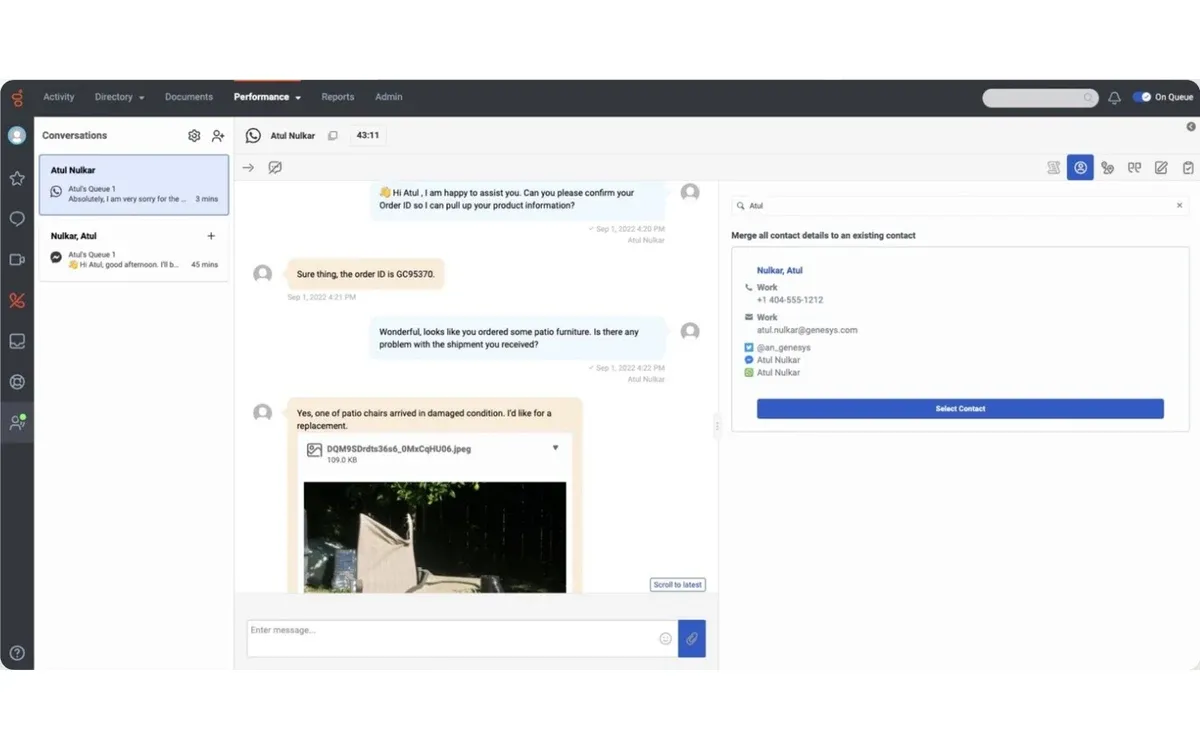Select the Nulkar, Atul Messenger conversation card

coord(134,250)
